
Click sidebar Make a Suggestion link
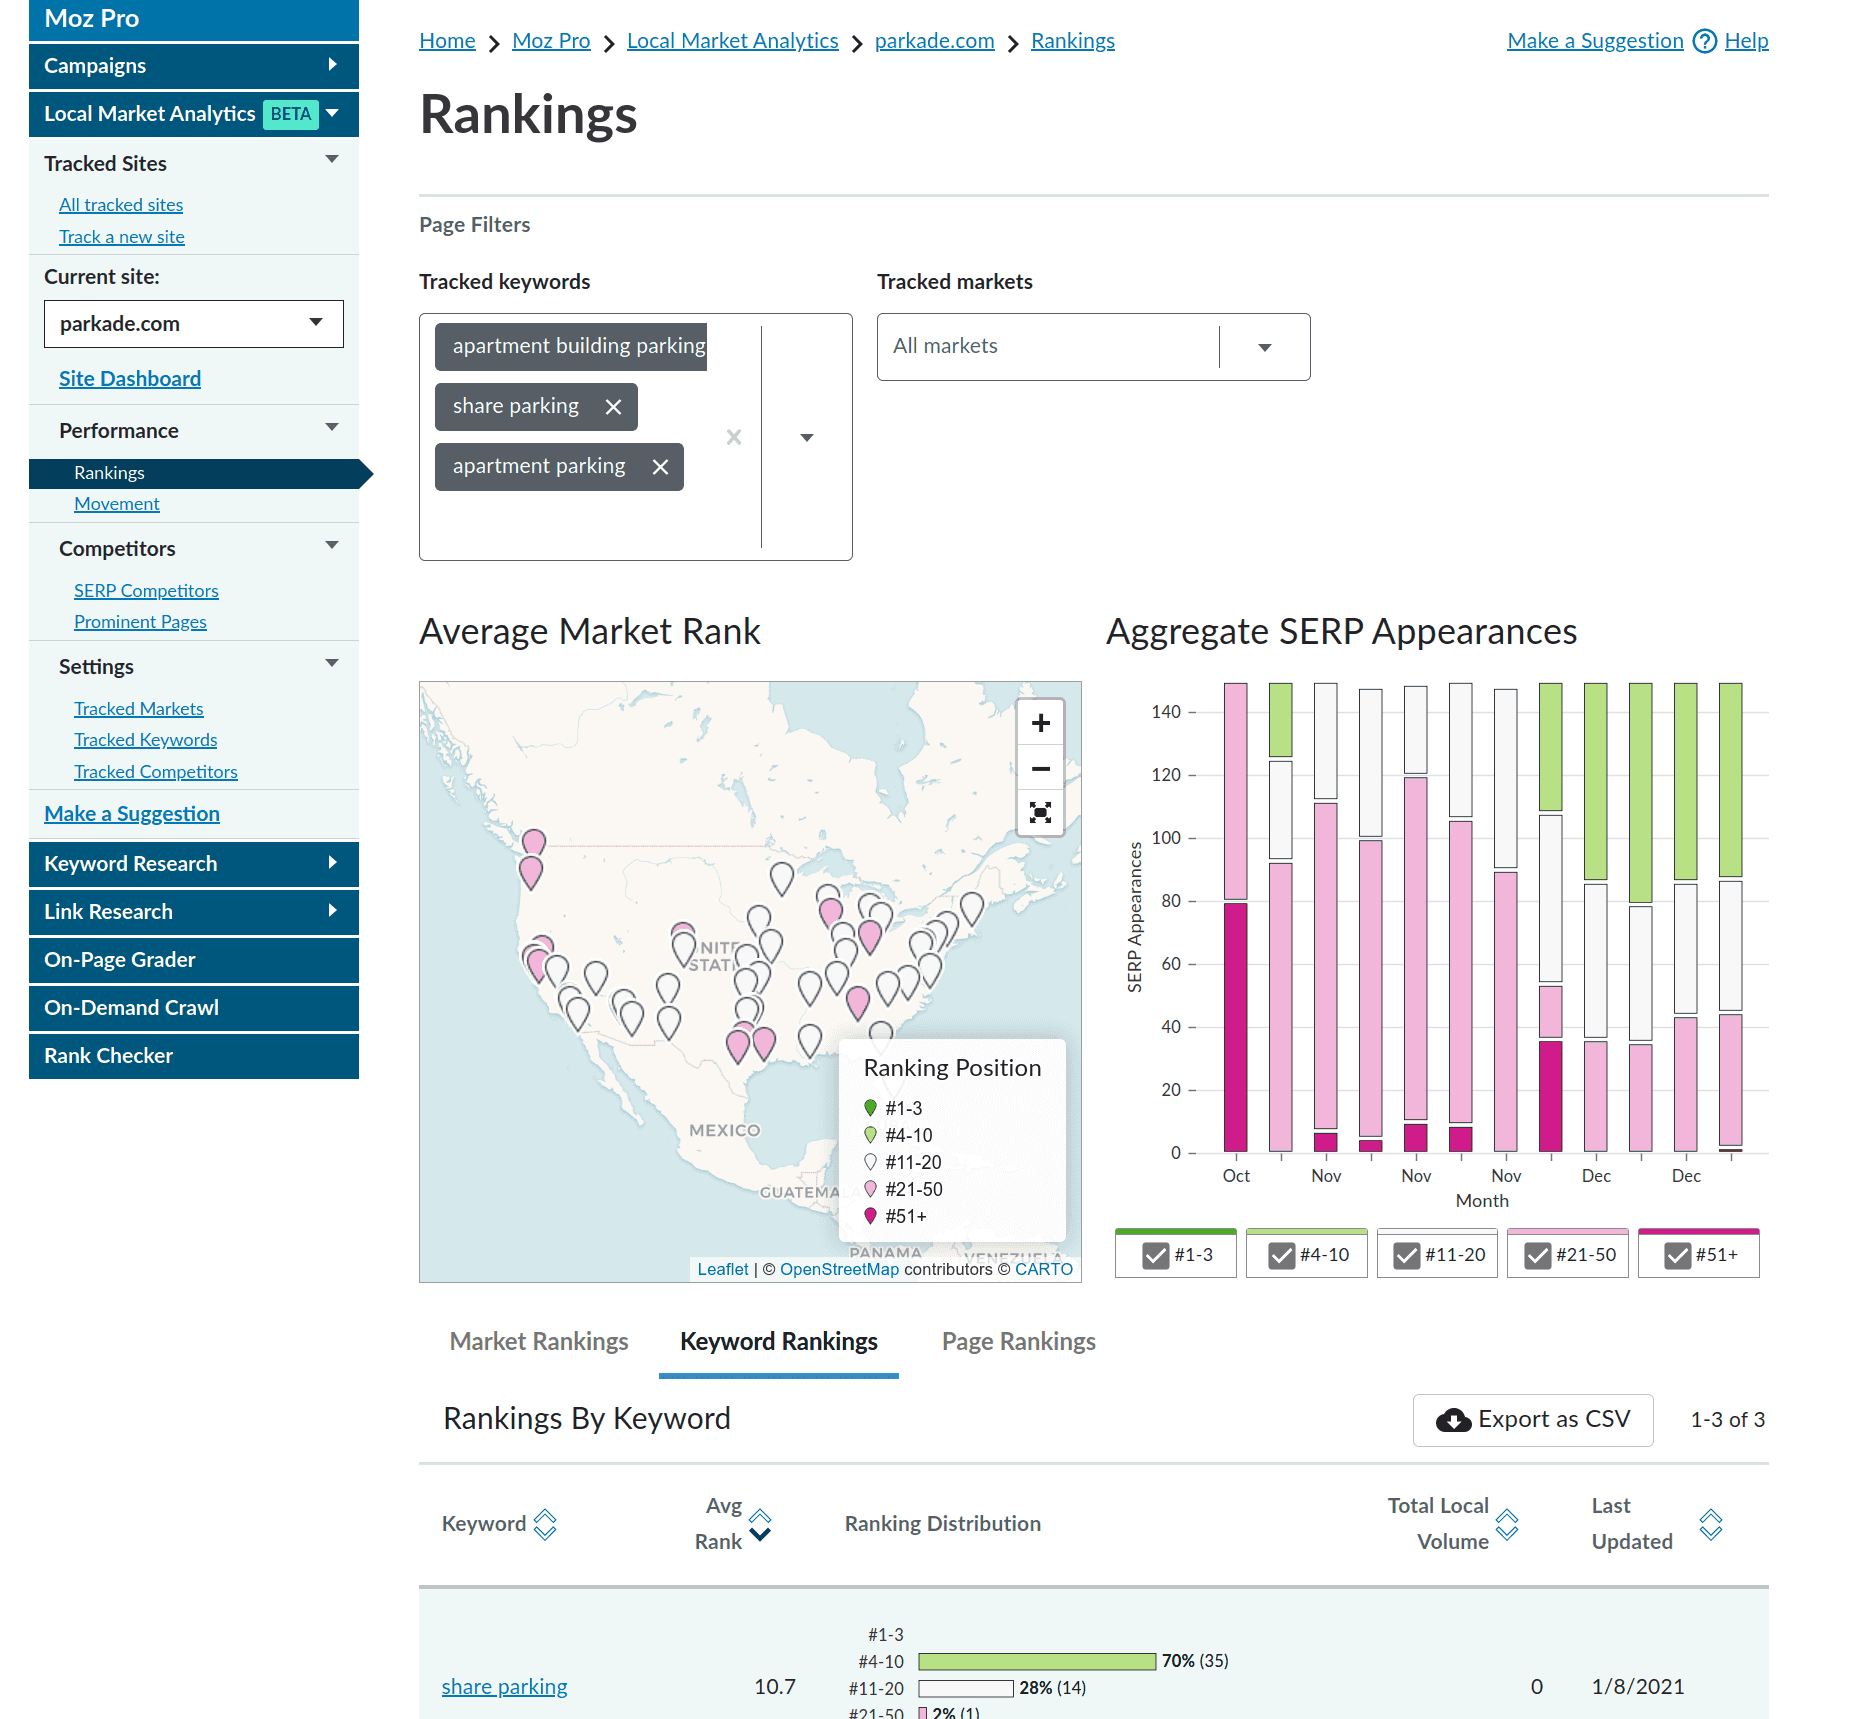coord(132,814)
